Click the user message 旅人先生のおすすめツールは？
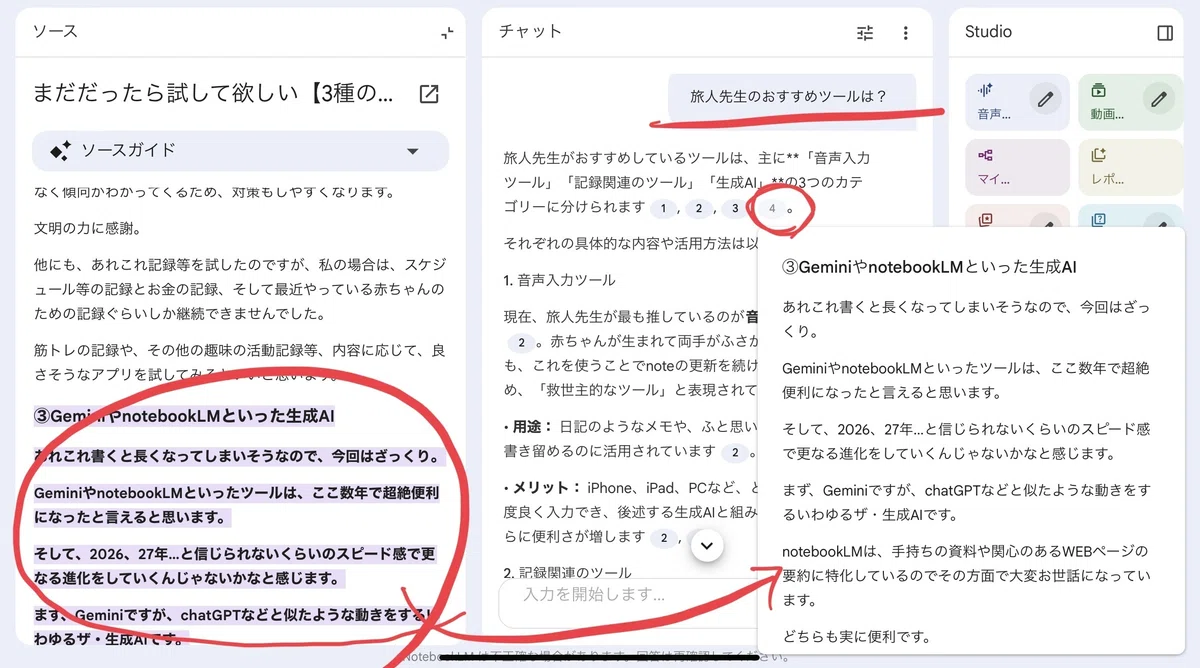 (789, 97)
